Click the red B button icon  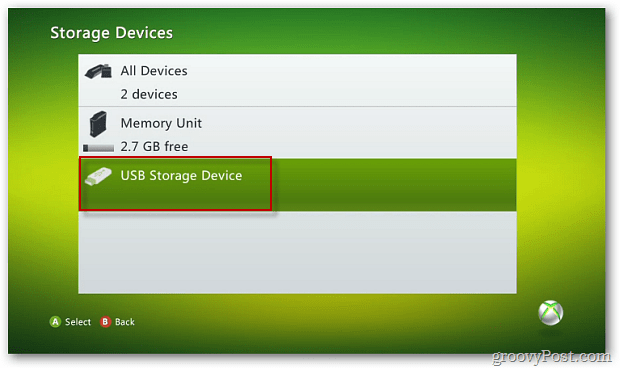pyautogui.click(x=105, y=322)
